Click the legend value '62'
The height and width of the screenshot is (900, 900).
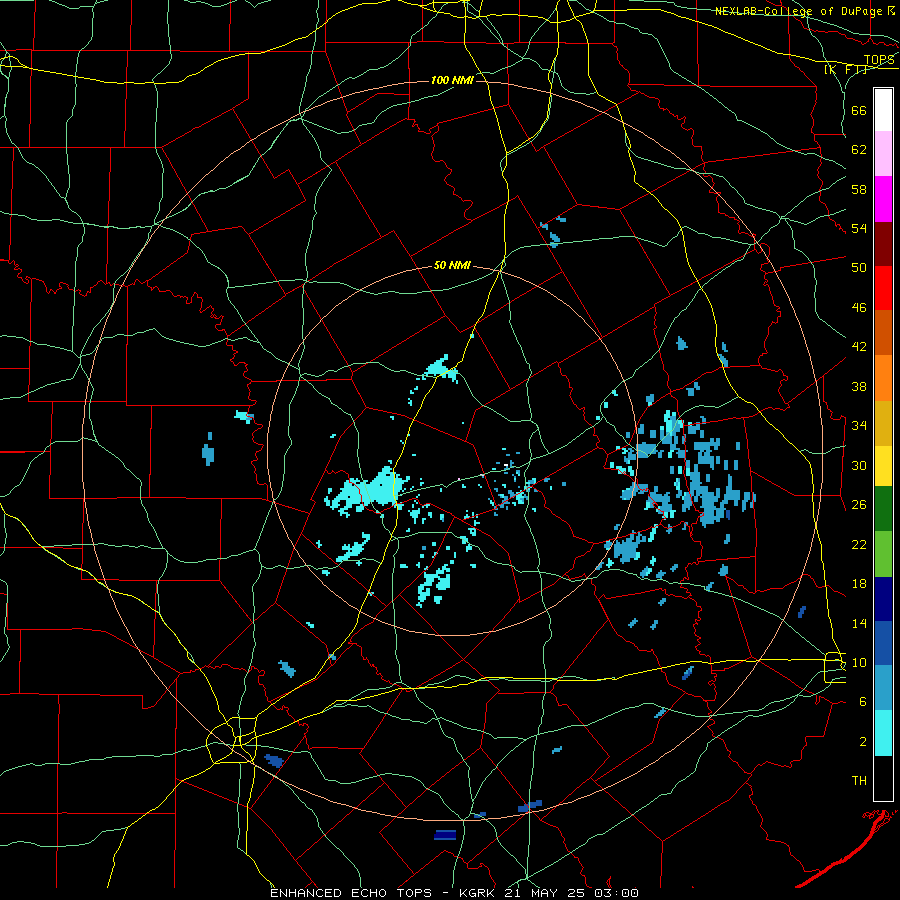[859, 150]
